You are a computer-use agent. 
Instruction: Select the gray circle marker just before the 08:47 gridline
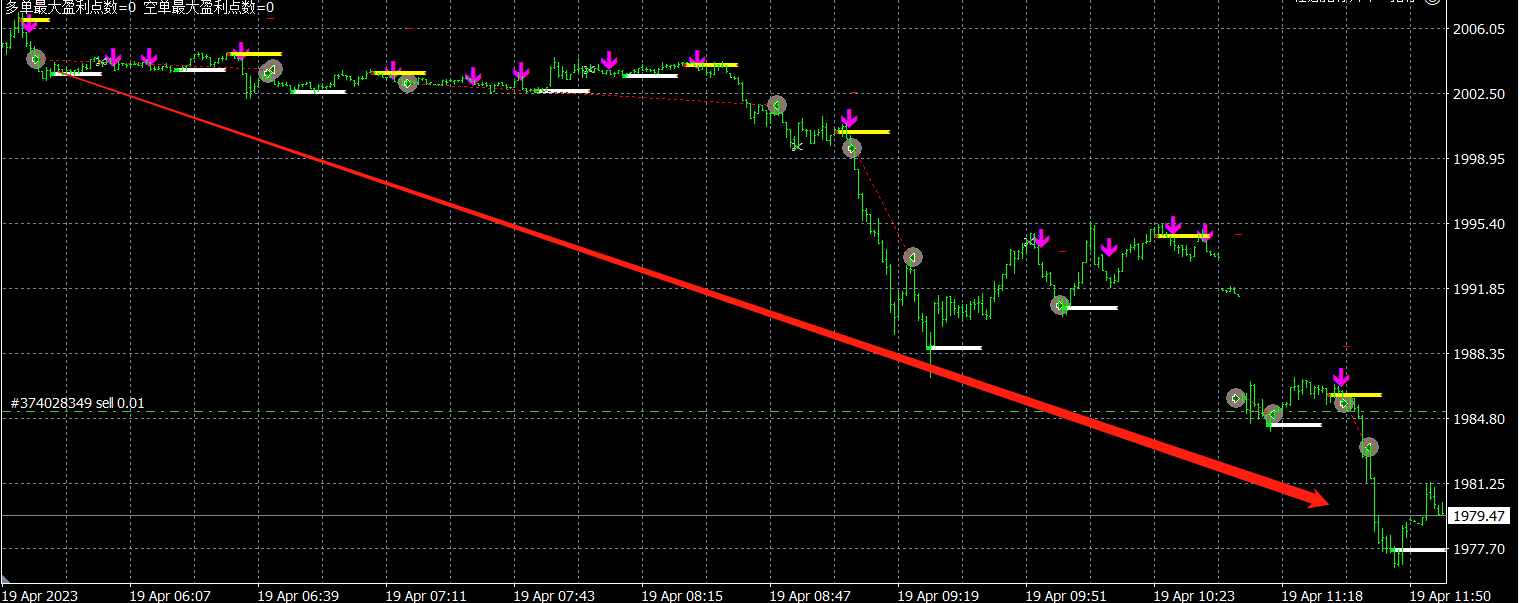tap(776, 105)
